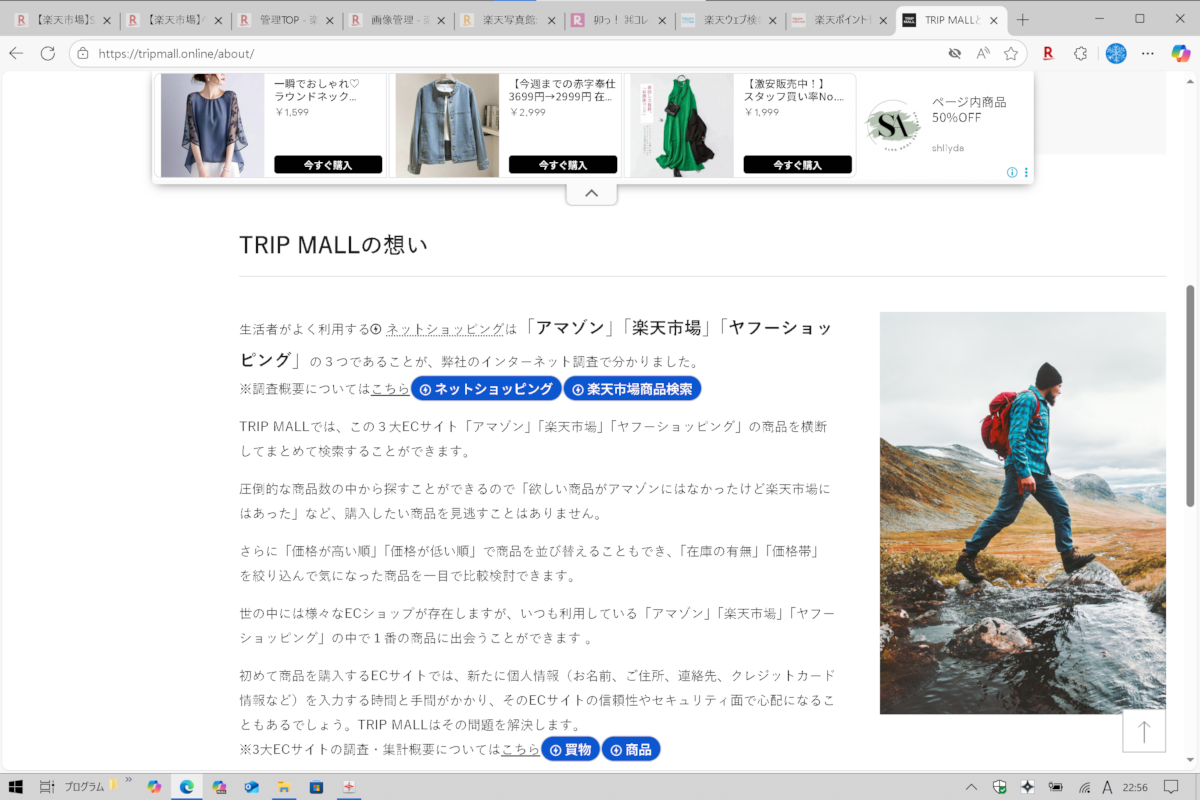Open Task View in the taskbar
1200x800 pixels.
pyautogui.click(x=47, y=787)
